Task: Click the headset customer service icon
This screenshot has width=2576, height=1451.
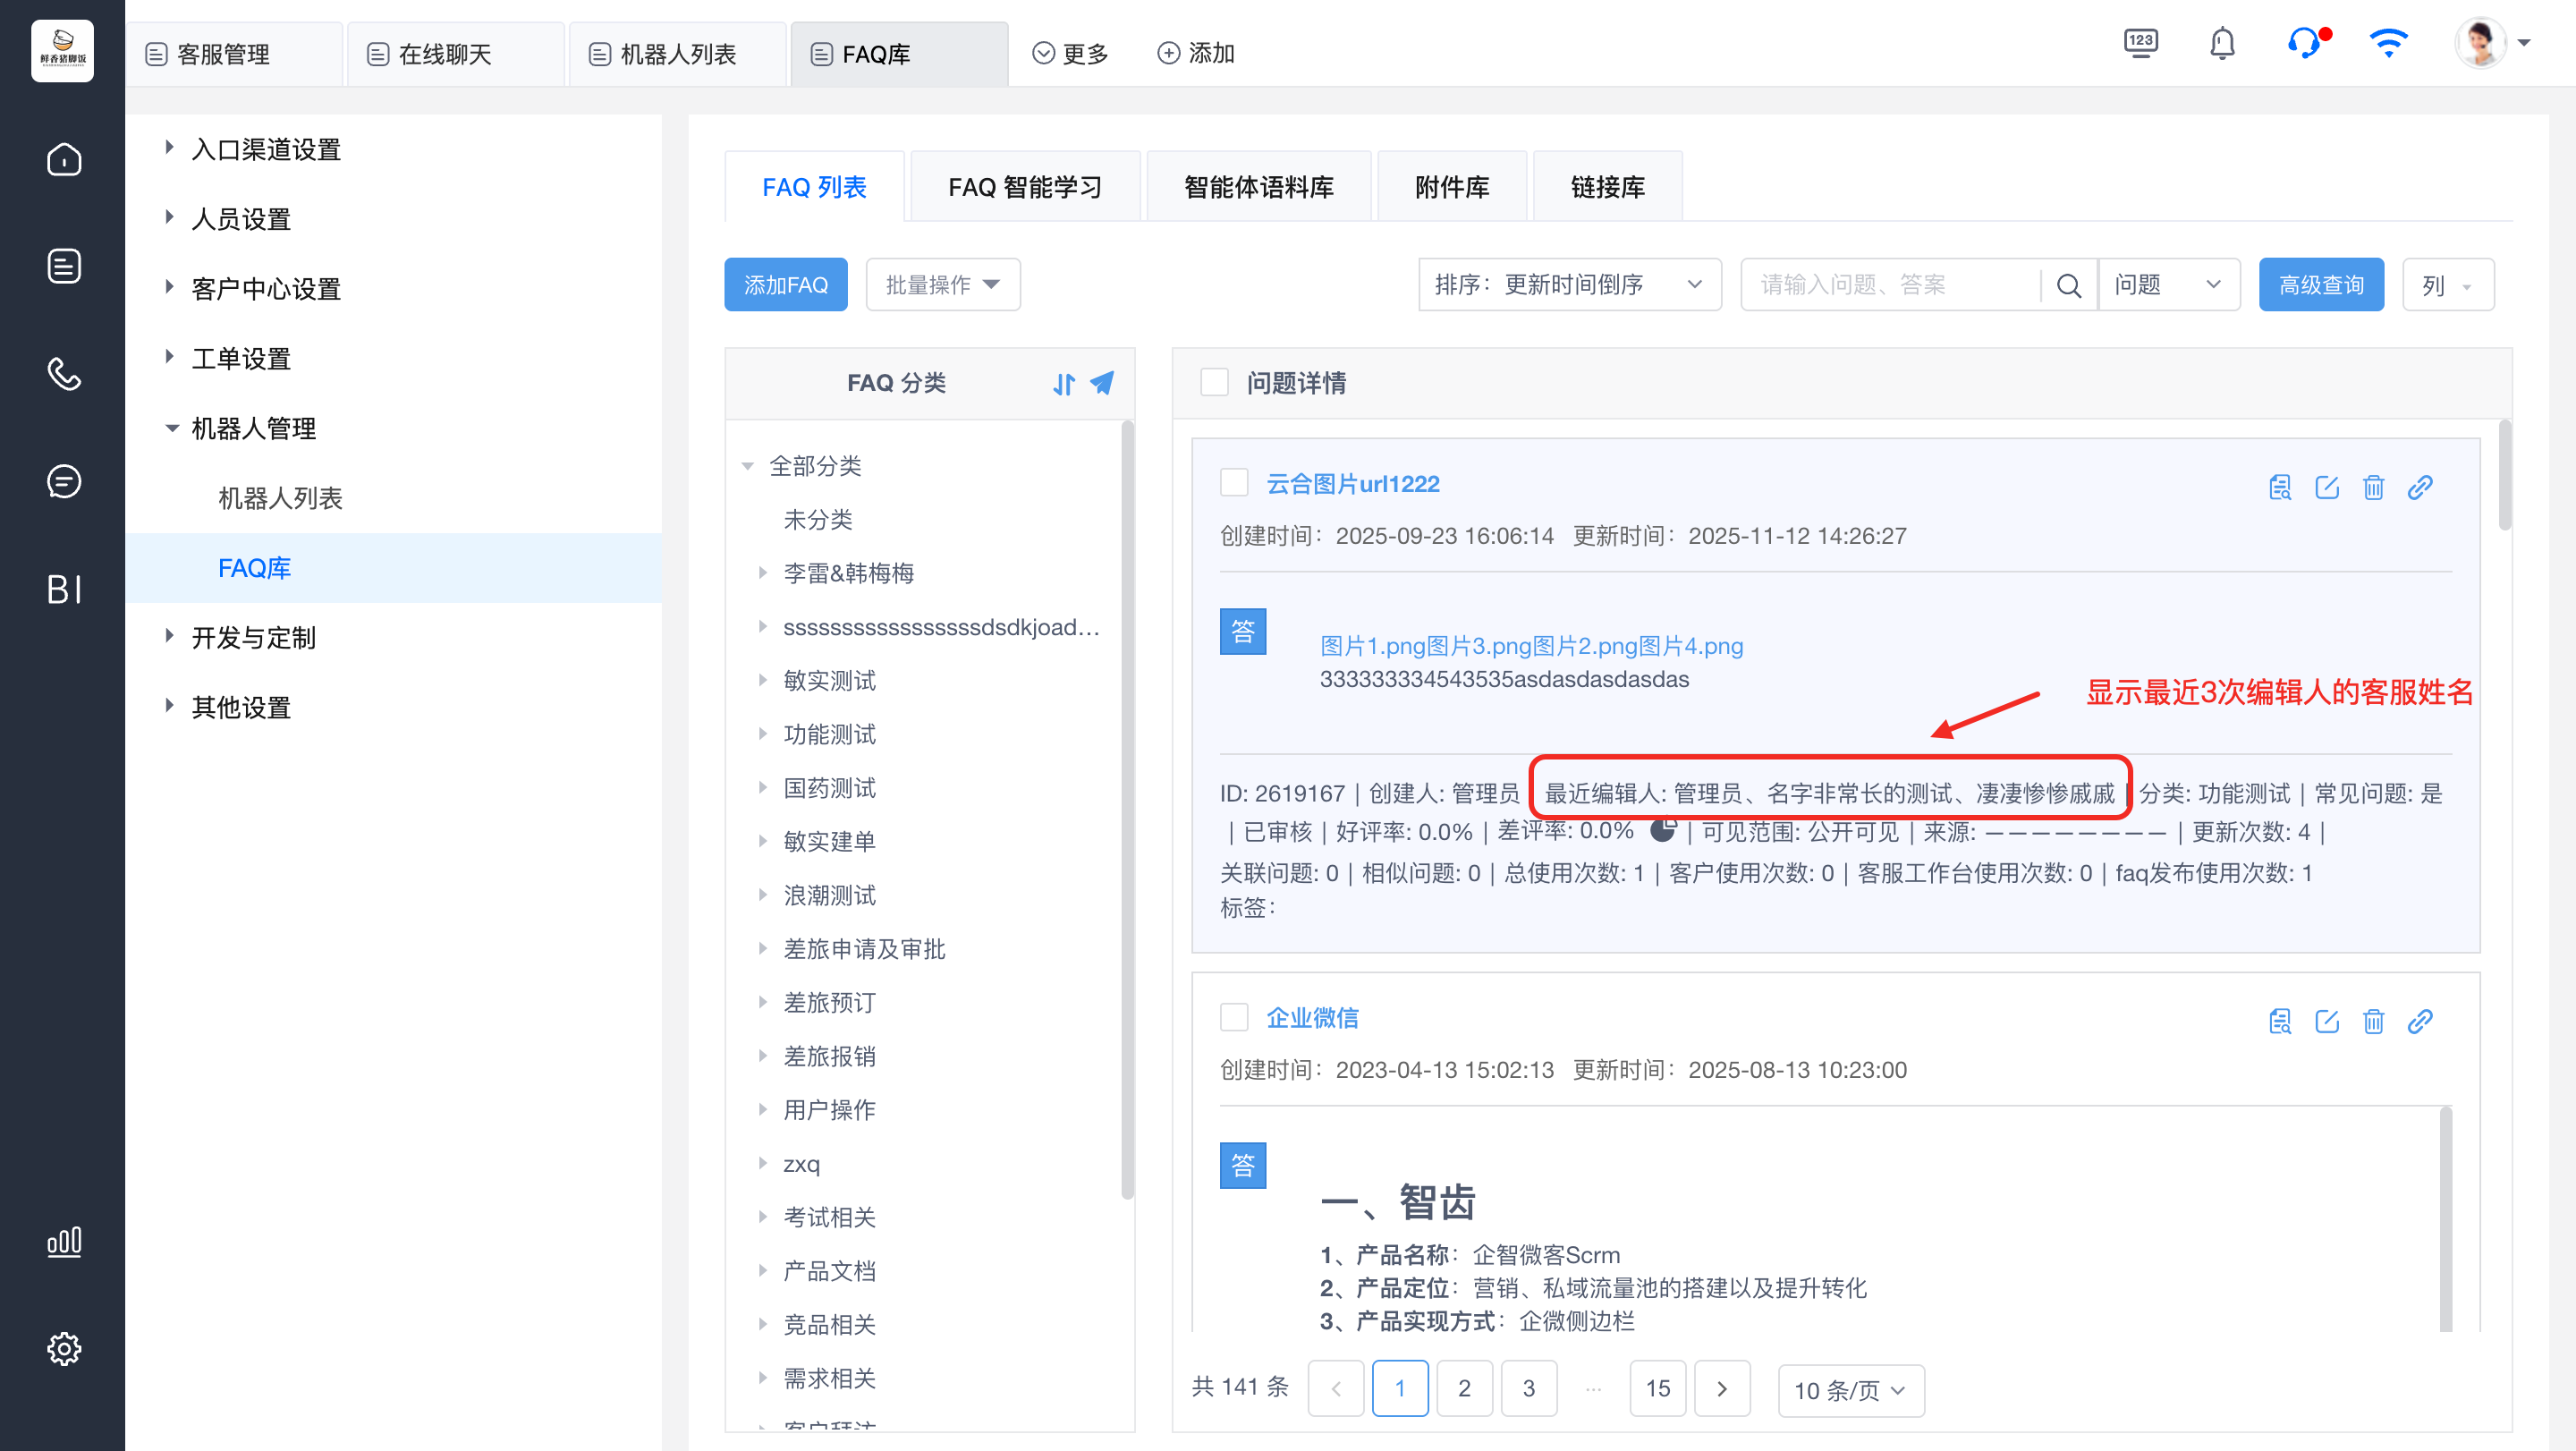Action: (2303, 44)
